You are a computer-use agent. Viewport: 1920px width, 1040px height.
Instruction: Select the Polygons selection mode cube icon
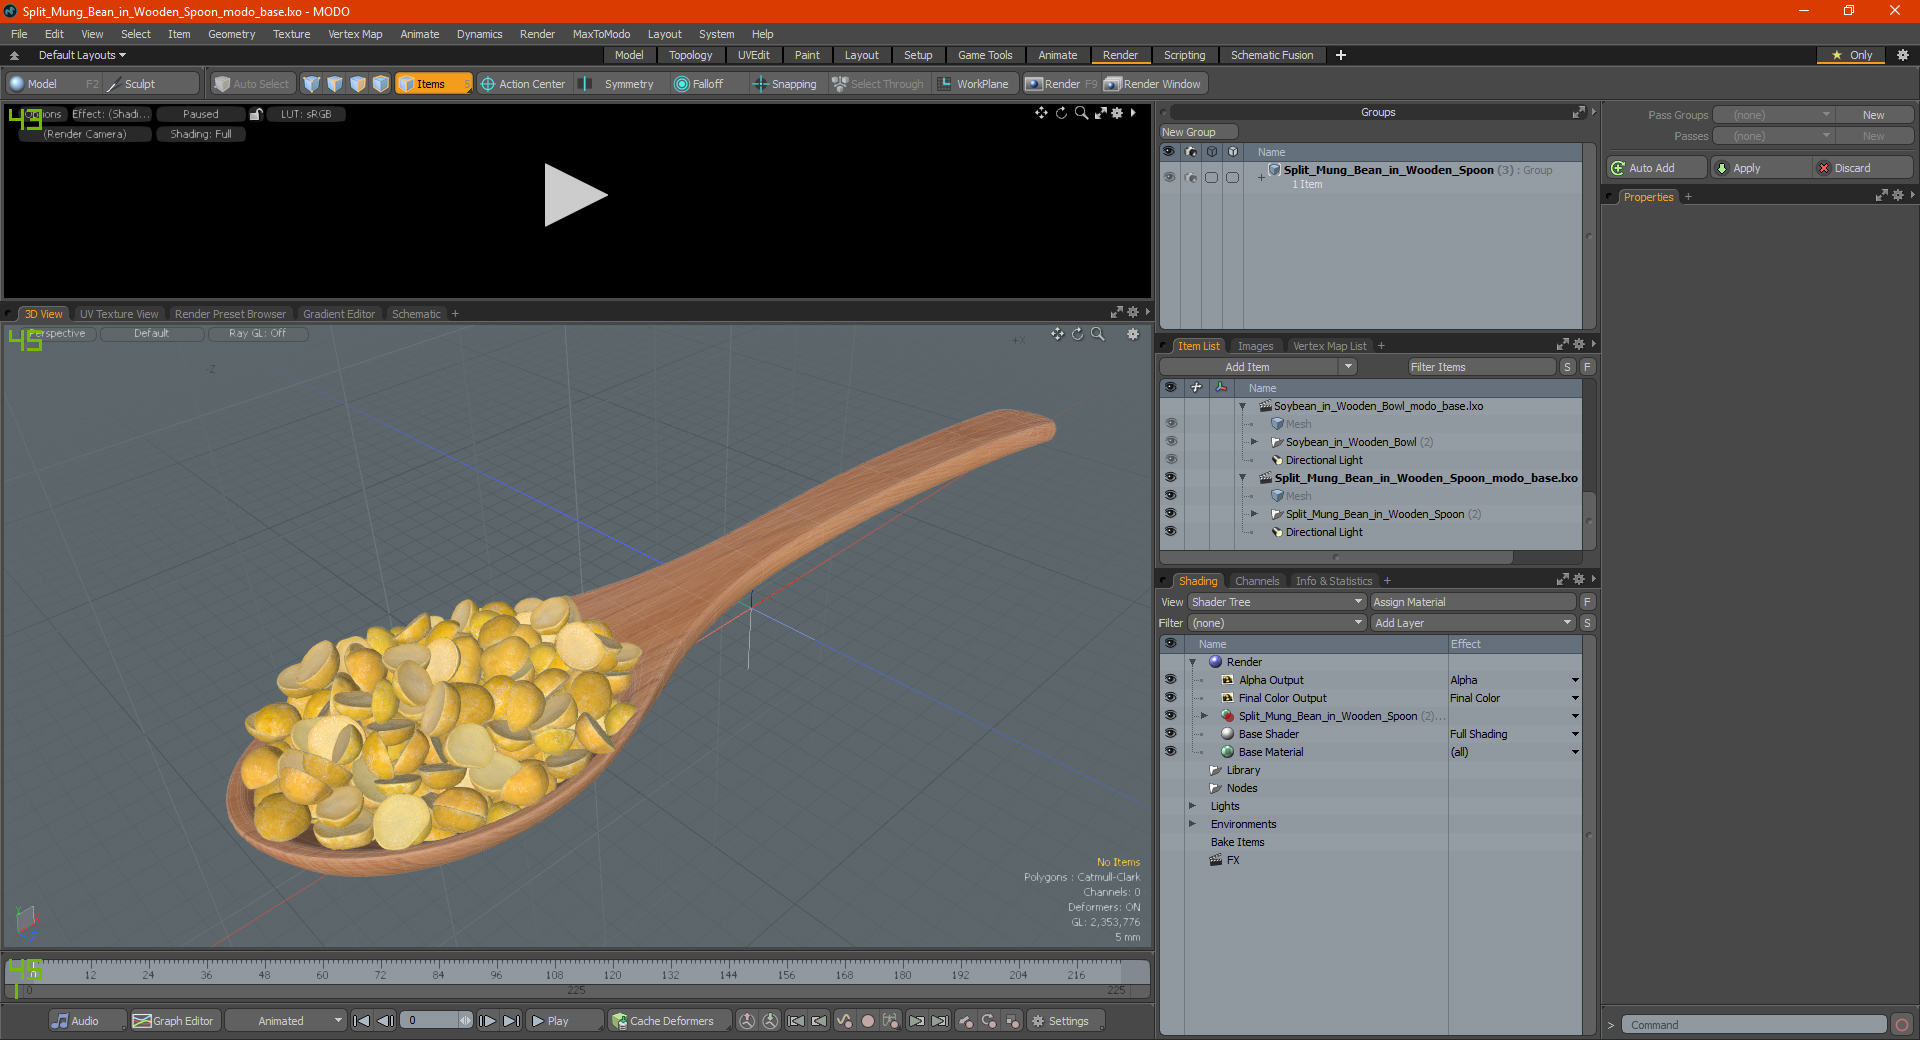point(358,84)
